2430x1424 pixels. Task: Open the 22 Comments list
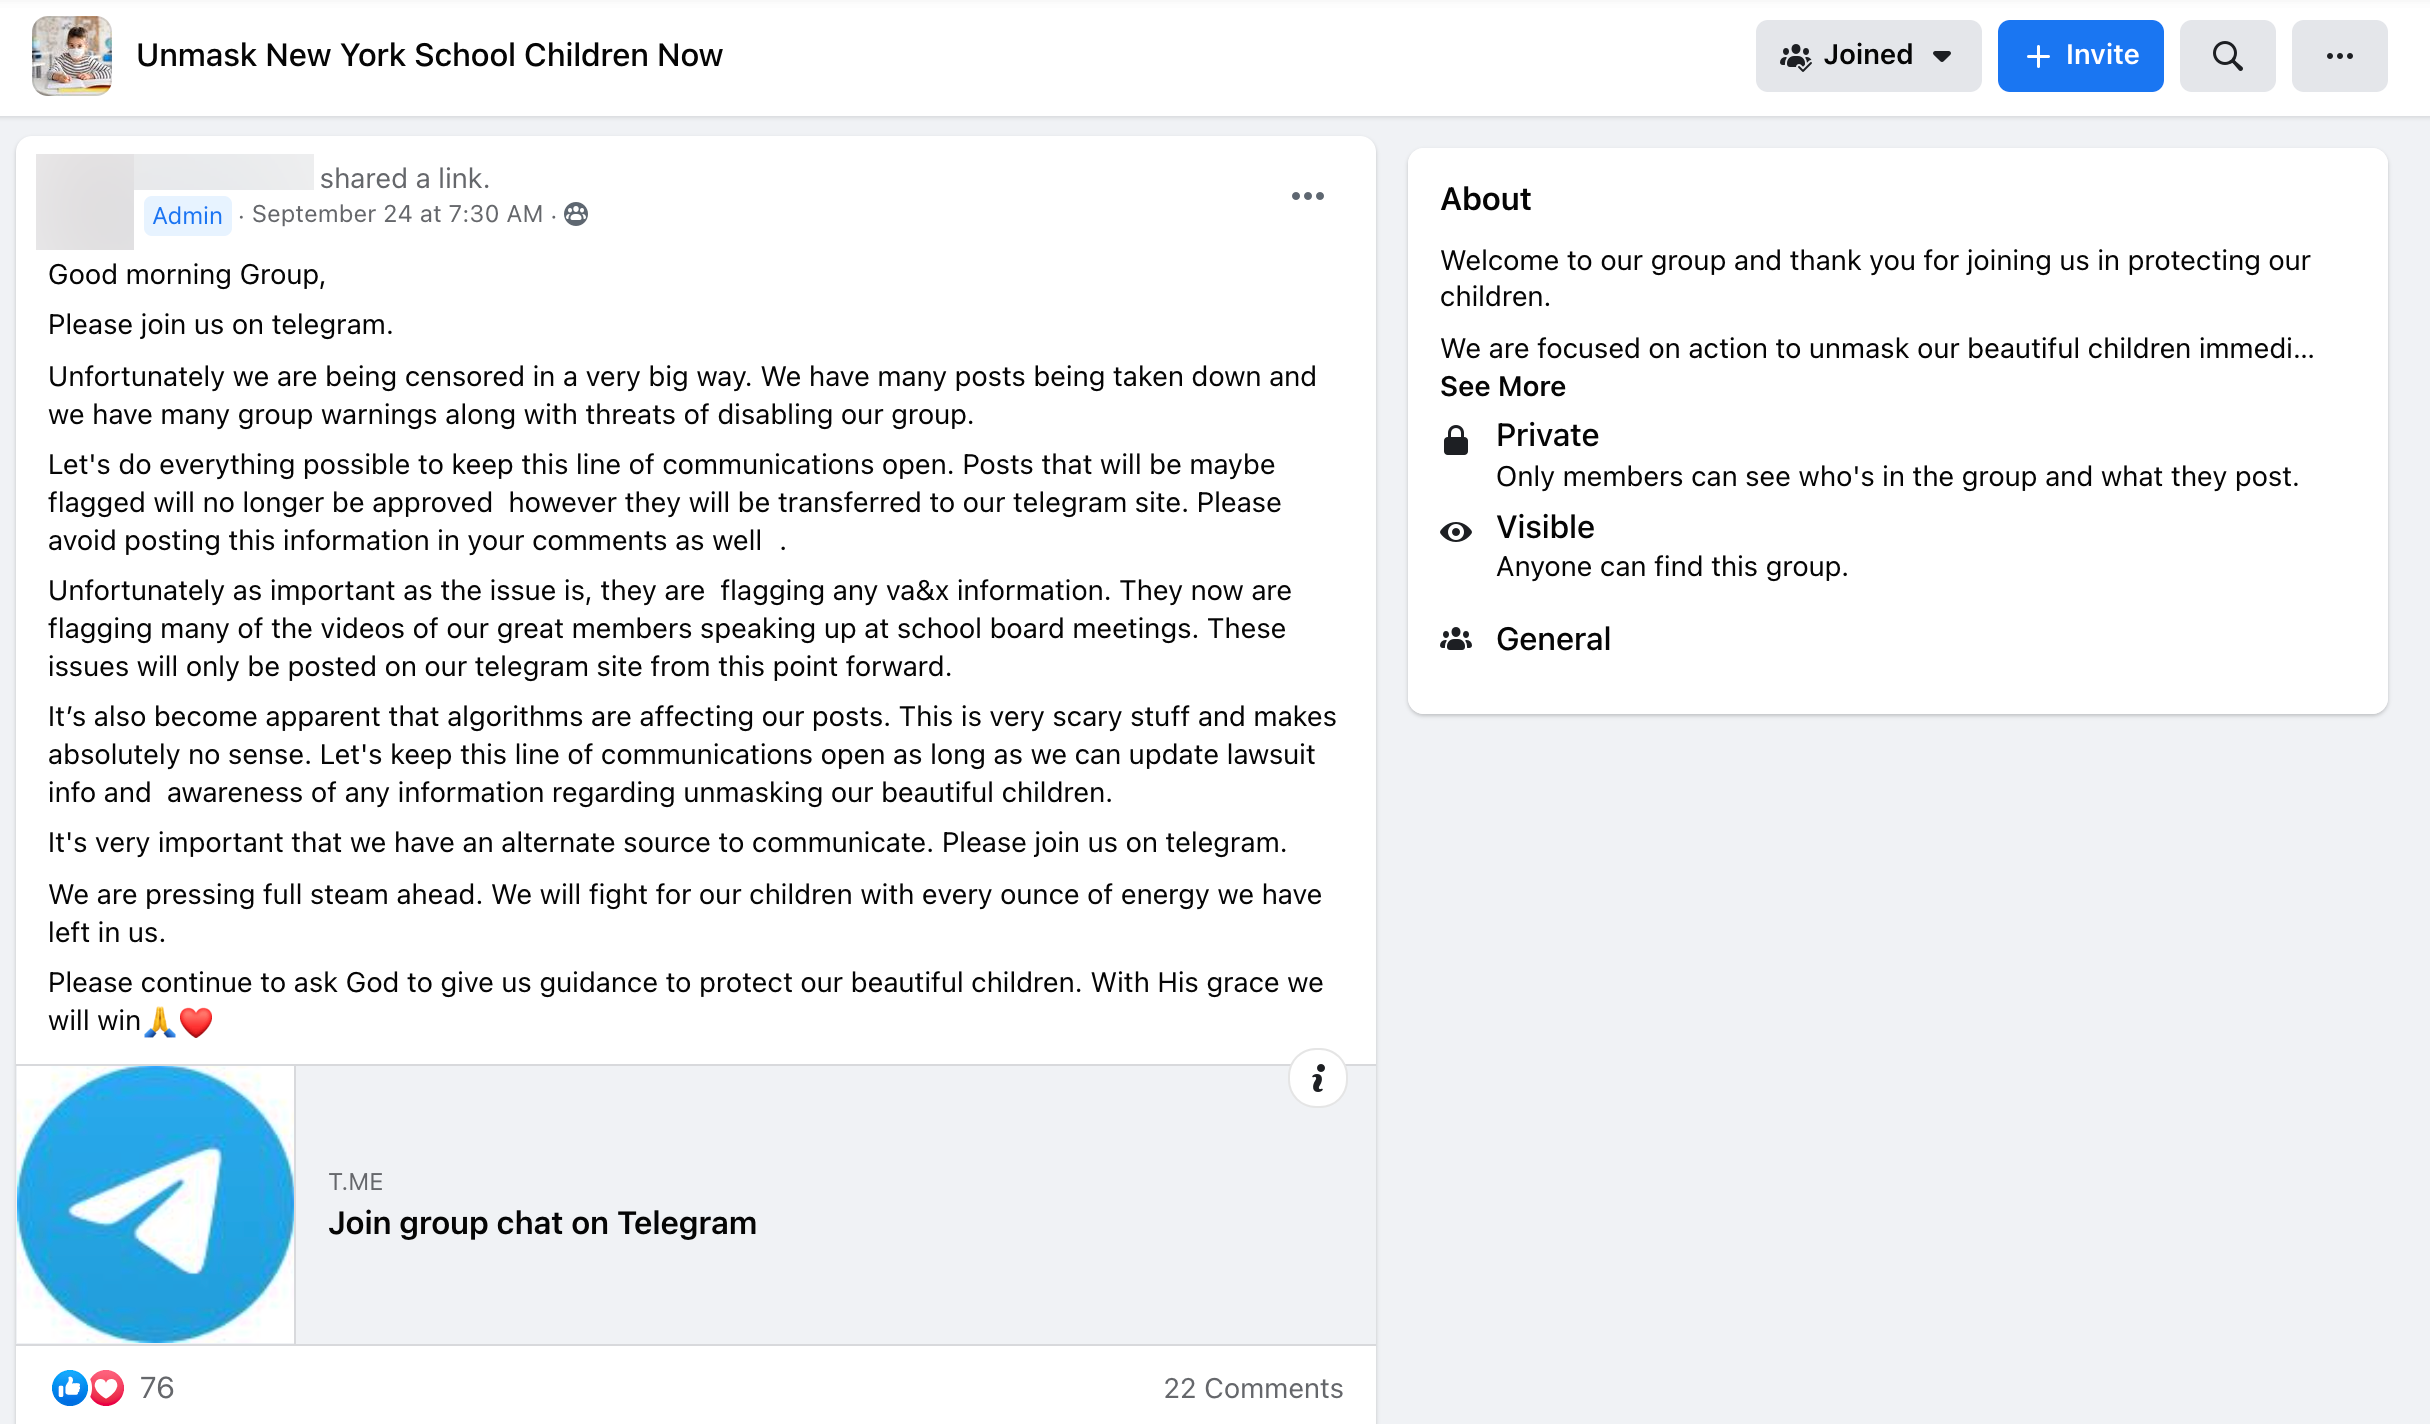click(1252, 1388)
